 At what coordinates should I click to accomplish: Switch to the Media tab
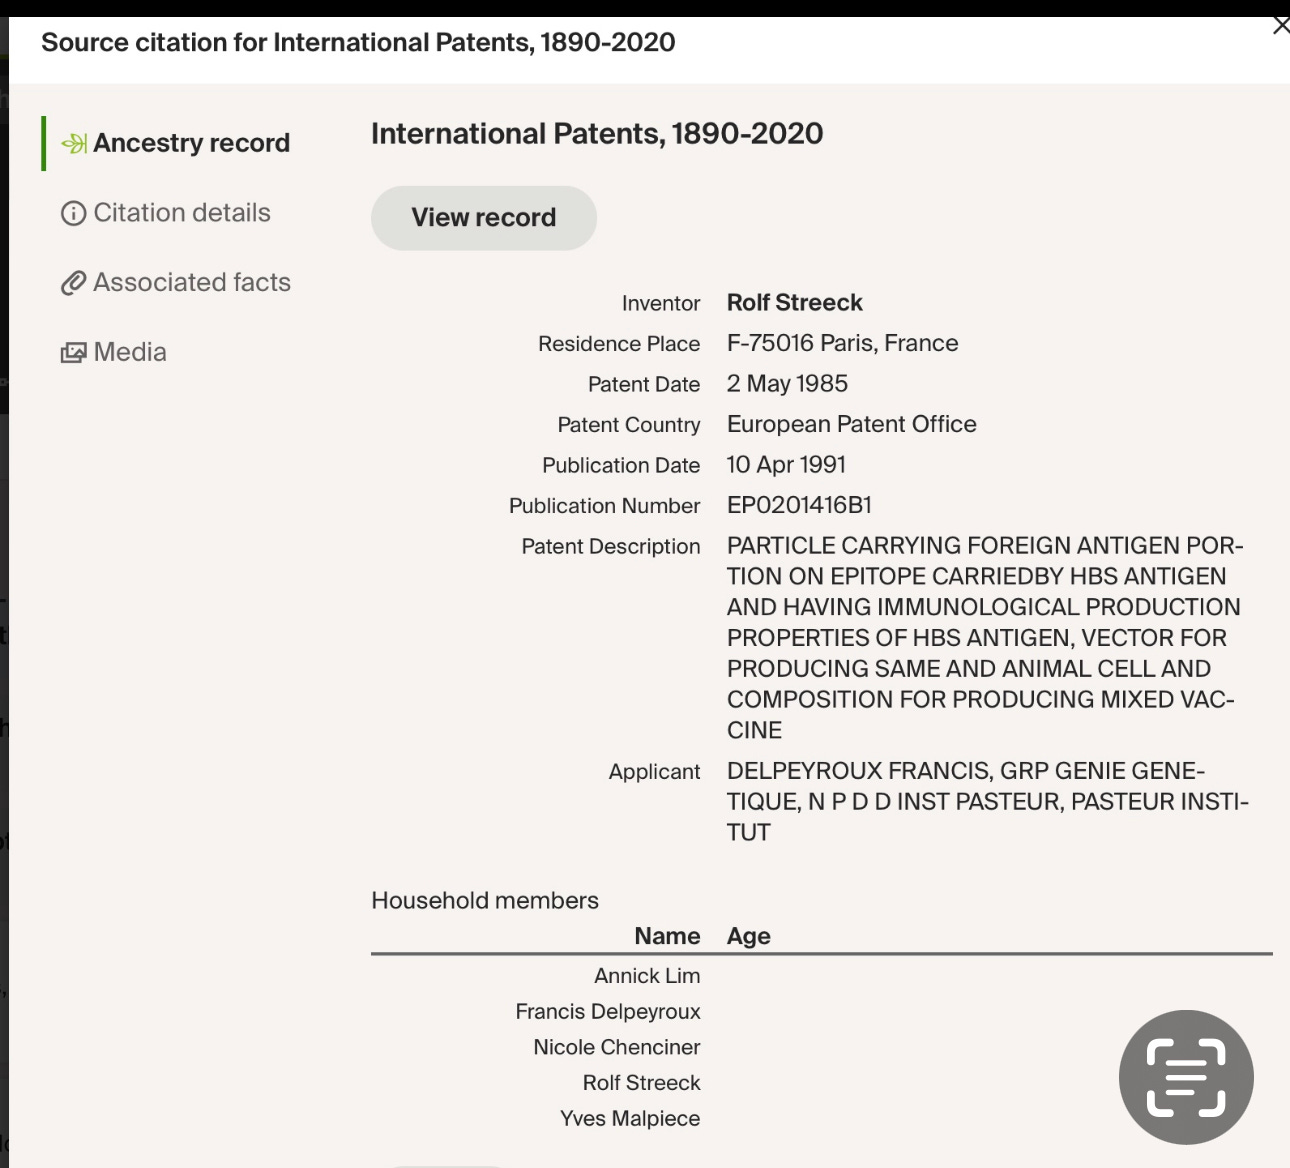114,352
